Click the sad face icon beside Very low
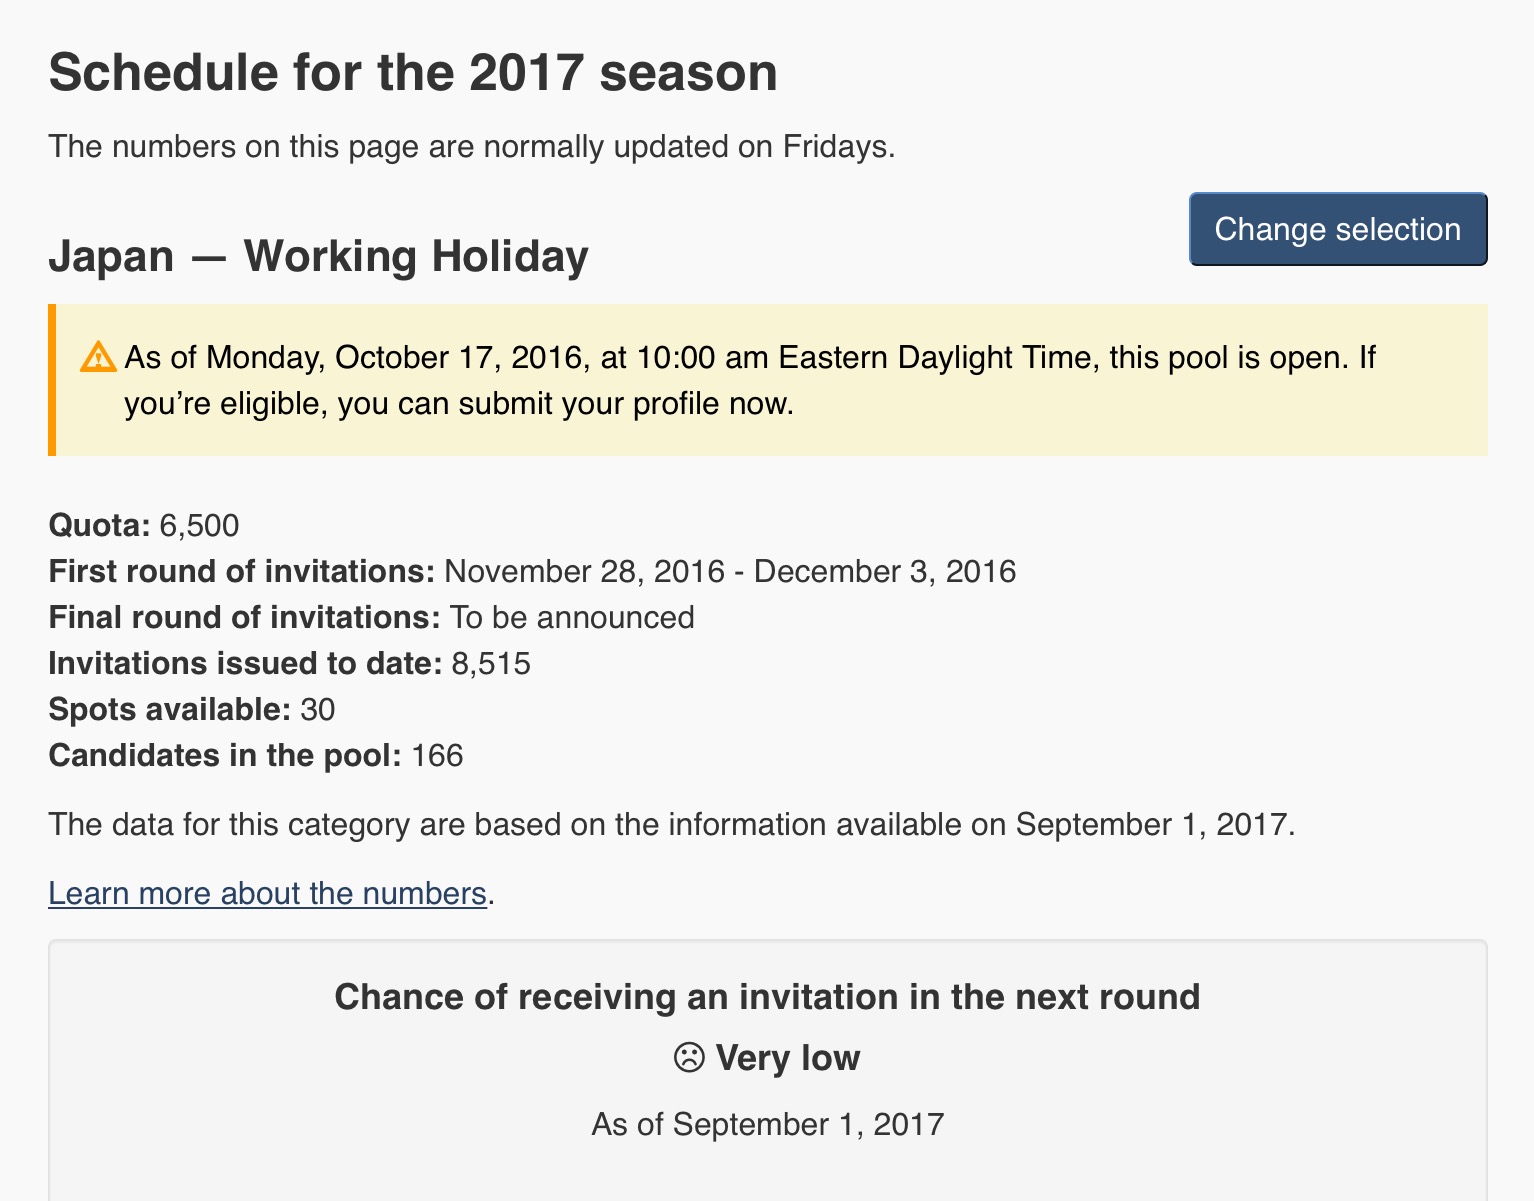This screenshot has height=1201, width=1534. point(689,1058)
